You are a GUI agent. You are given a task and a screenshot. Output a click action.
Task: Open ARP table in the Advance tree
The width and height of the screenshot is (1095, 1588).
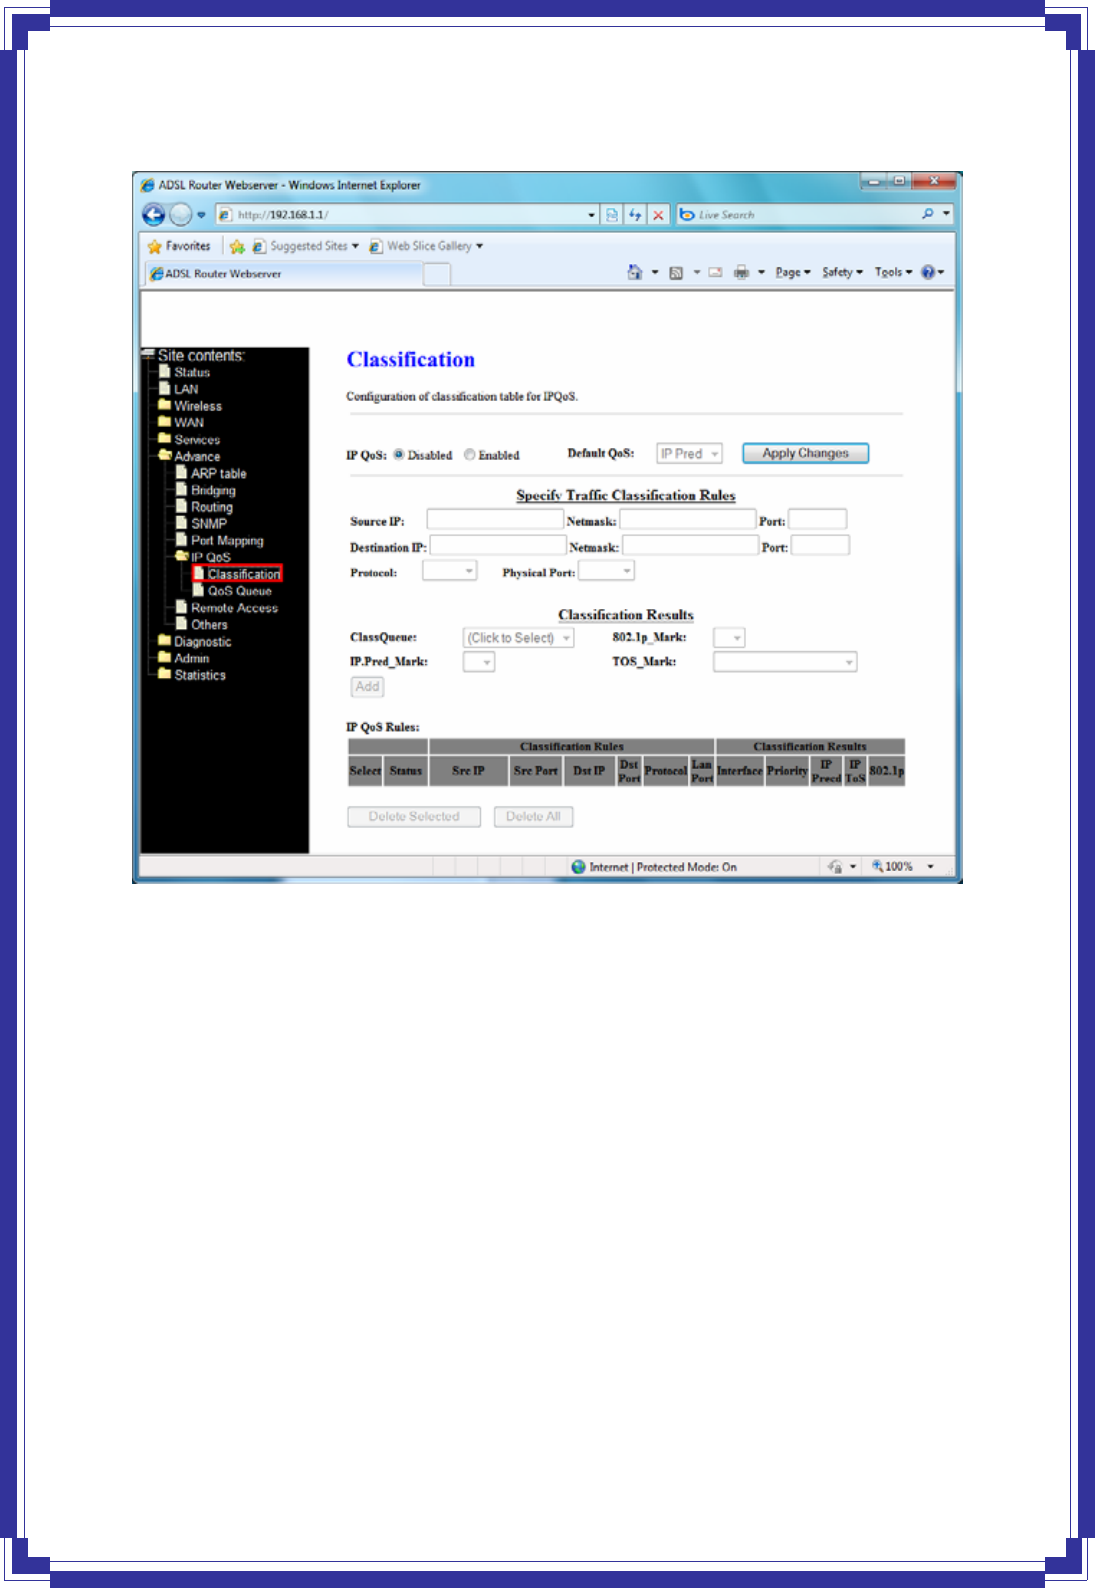coord(218,473)
